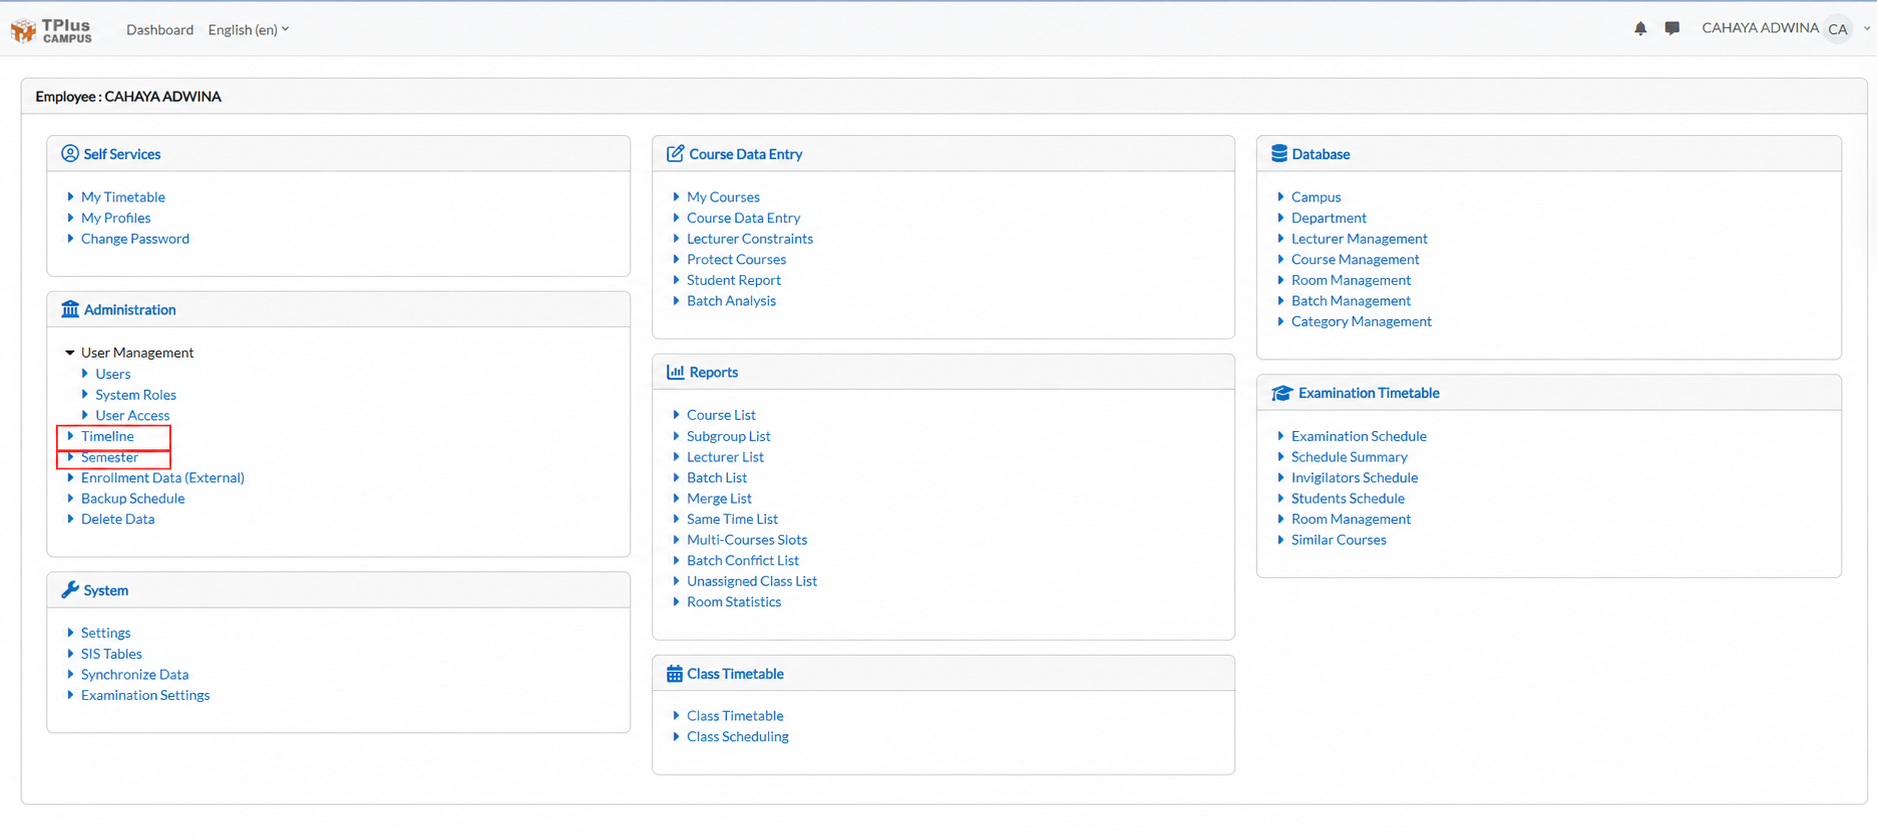Open Synchronize Data

(135, 674)
